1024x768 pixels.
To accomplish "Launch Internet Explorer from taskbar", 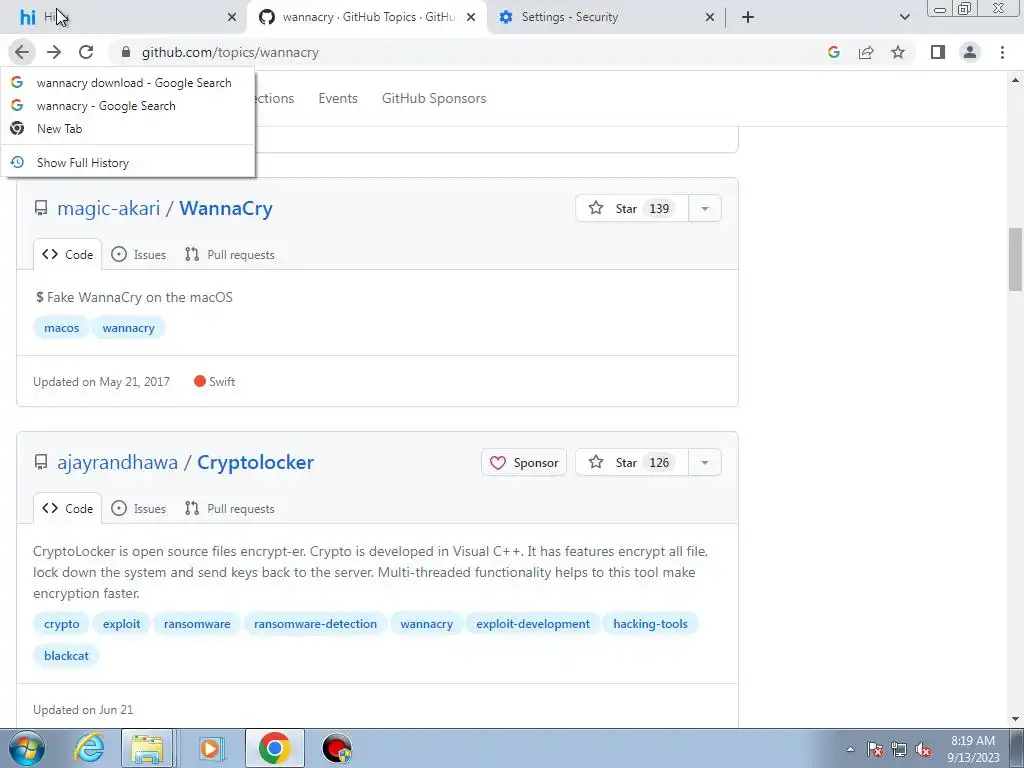I will coord(88,748).
